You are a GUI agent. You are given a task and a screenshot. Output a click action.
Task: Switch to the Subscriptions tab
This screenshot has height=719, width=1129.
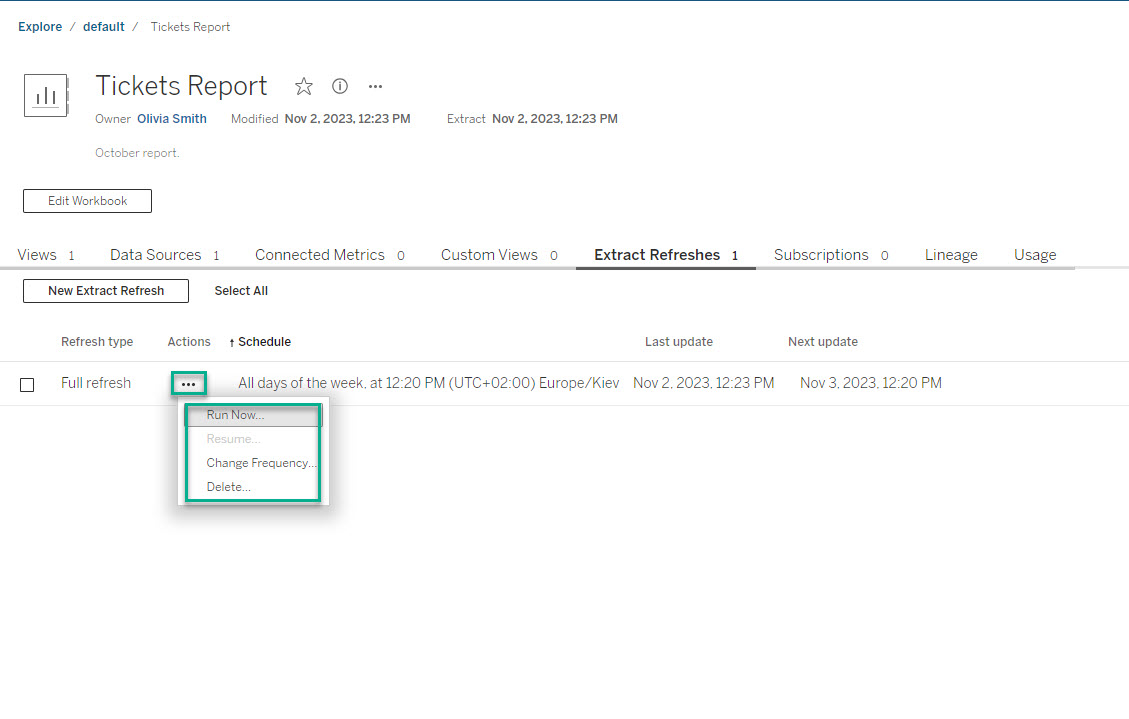point(821,255)
